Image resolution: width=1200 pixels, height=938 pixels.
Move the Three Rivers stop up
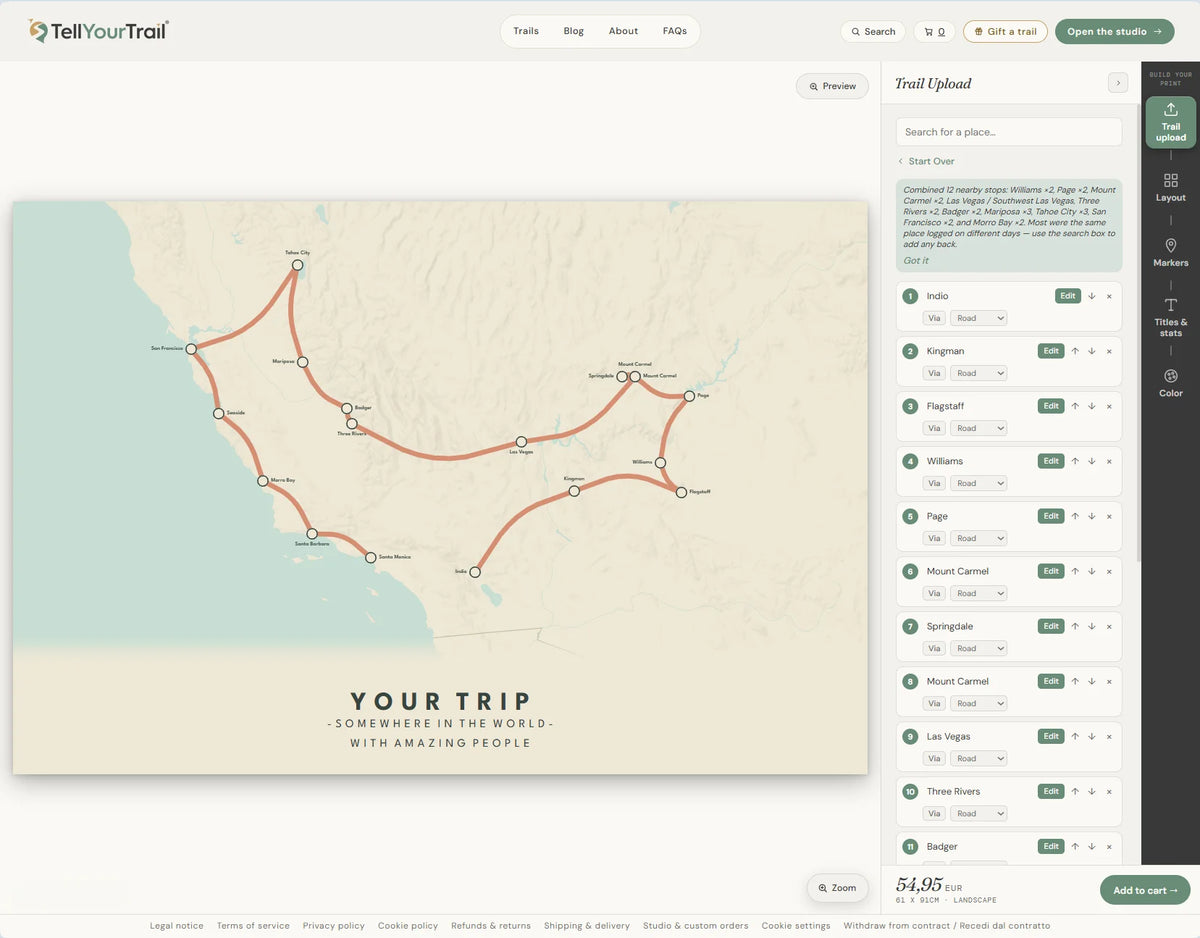(1075, 791)
